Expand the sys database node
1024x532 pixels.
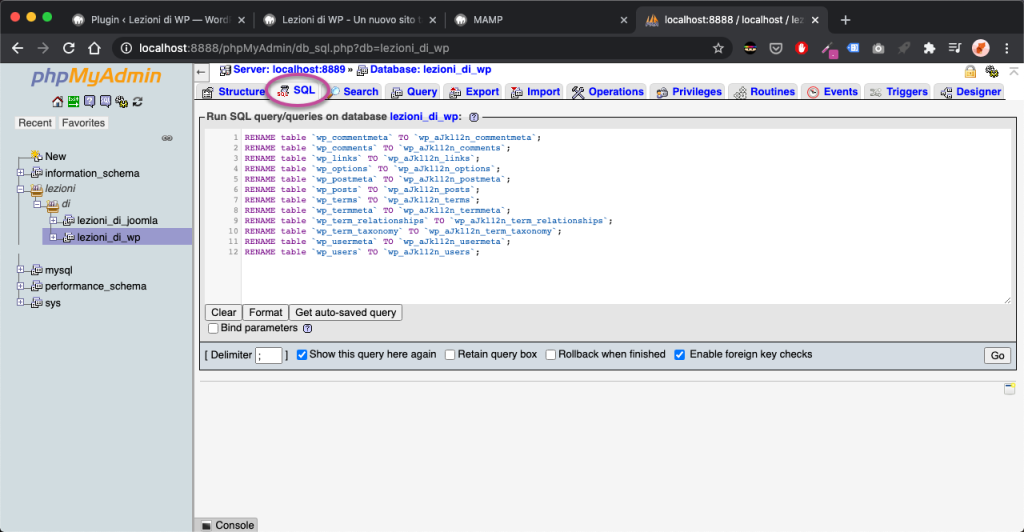tap(20, 302)
